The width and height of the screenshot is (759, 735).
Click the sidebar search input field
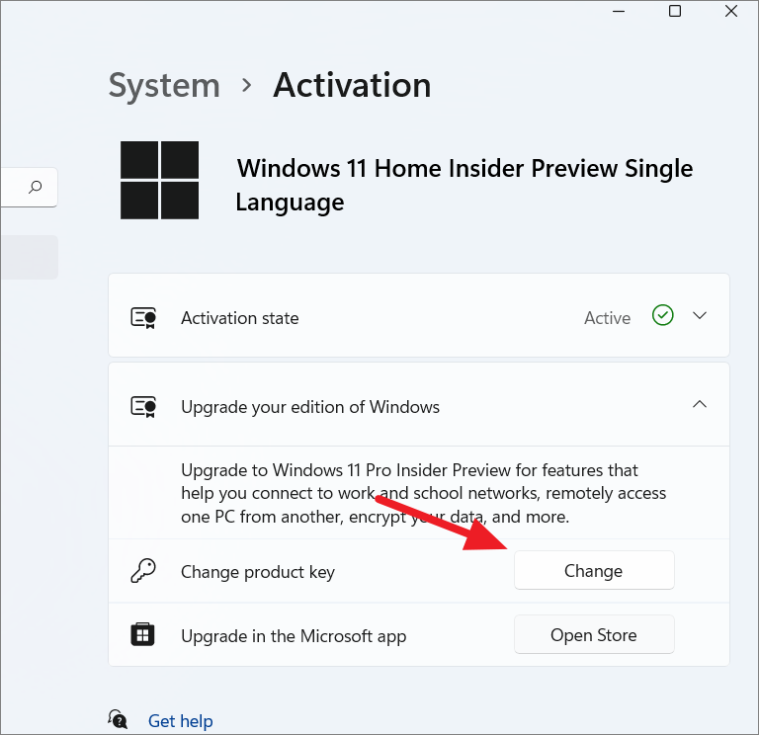pyautogui.click(x=29, y=187)
